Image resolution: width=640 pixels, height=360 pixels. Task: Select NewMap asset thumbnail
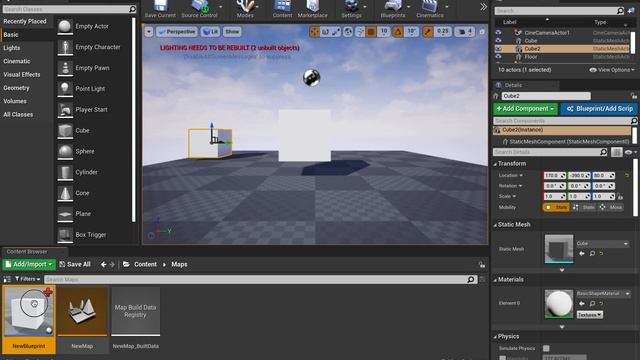(x=82, y=311)
